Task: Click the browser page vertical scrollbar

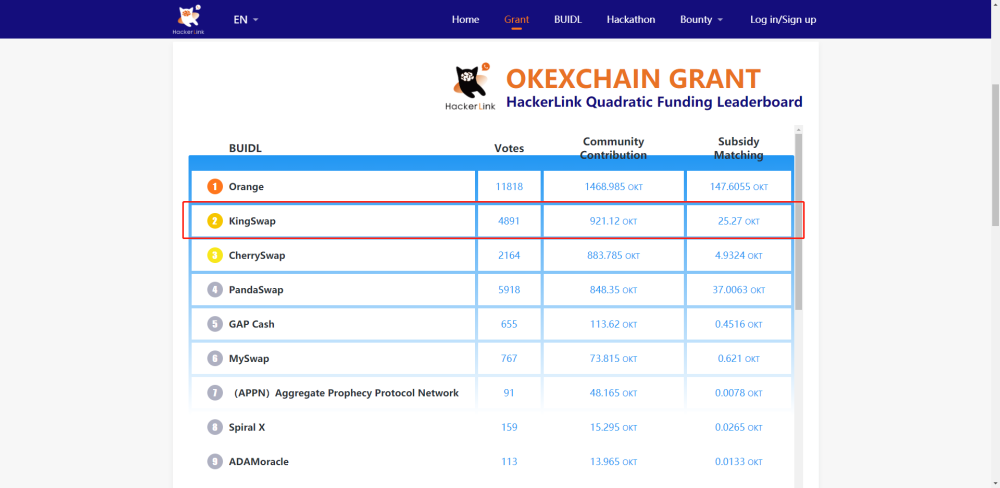Action: click(996, 155)
